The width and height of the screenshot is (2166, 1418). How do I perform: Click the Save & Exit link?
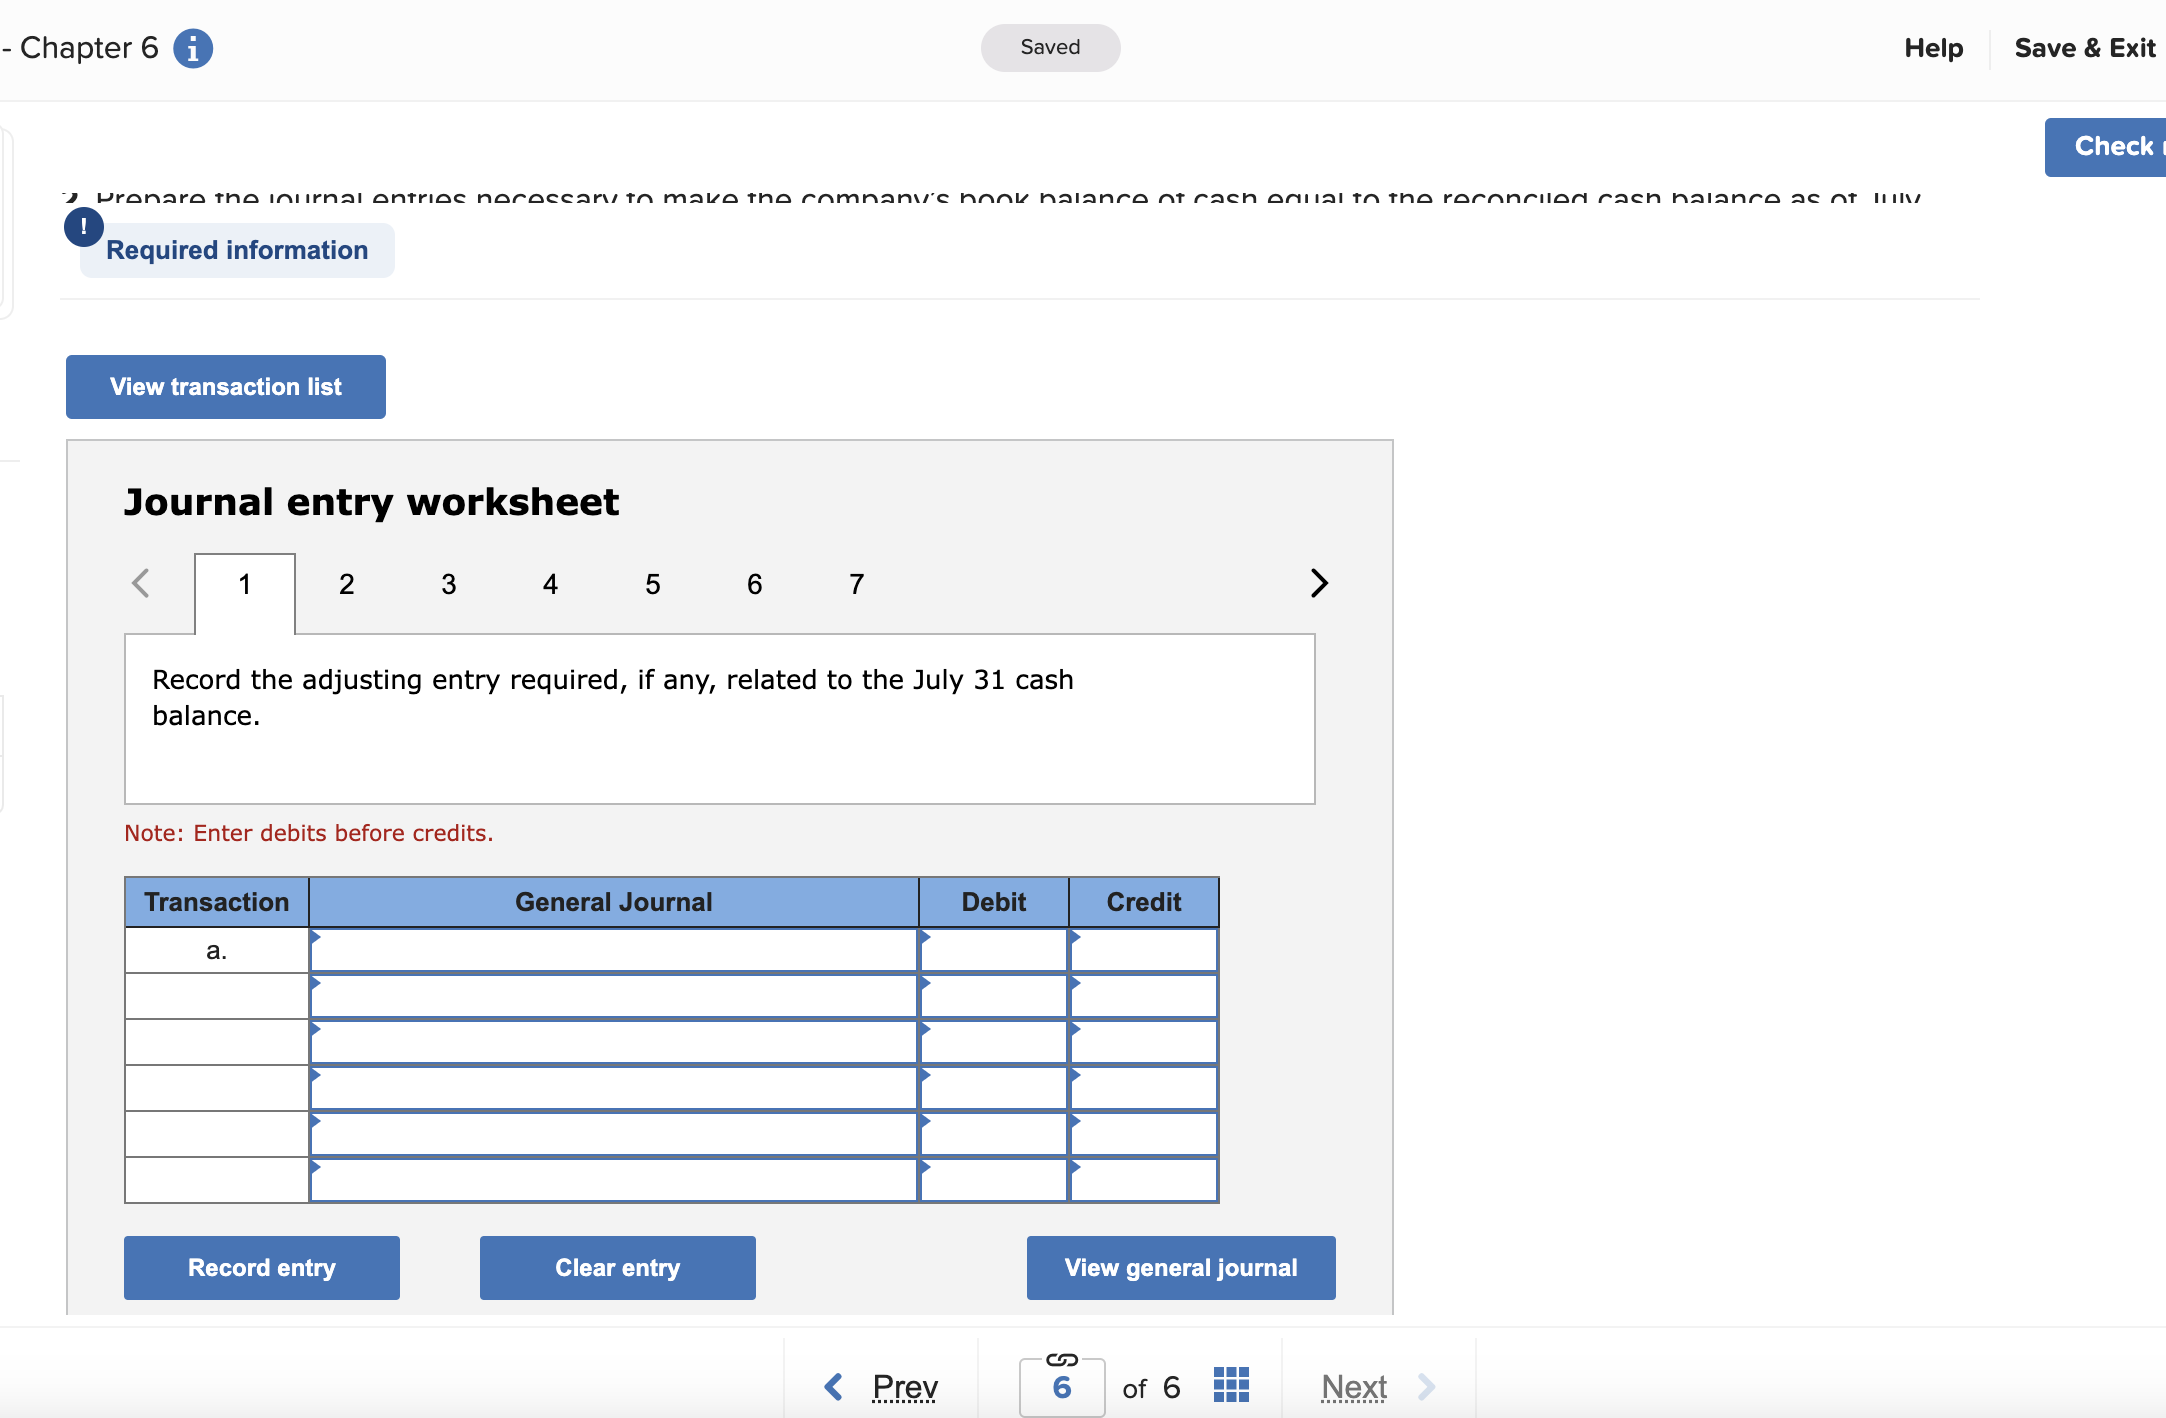(x=2085, y=47)
